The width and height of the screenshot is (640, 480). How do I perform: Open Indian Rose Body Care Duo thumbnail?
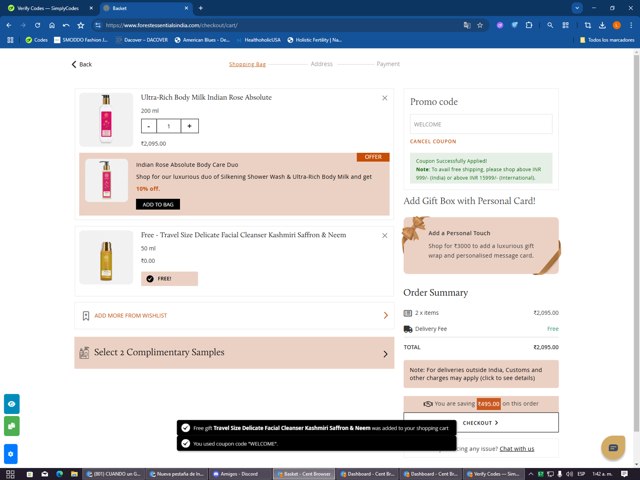pyautogui.click(x=107, y=180)
